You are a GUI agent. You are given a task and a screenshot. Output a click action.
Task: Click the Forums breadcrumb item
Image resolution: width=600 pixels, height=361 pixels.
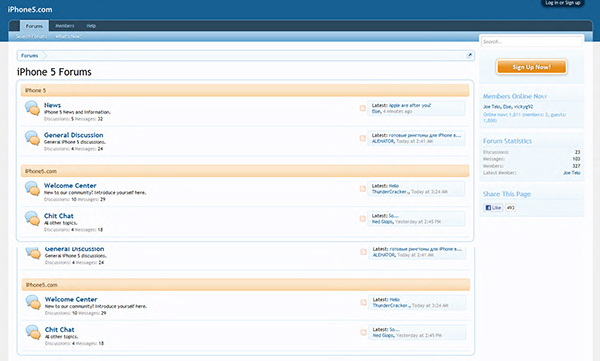[x=29, y=56]
